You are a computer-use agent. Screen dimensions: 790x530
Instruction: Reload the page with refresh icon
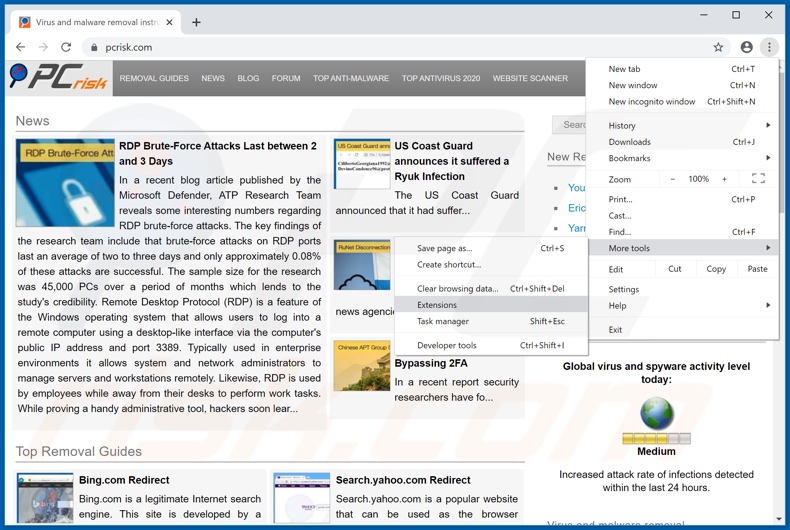coord(66,47)
